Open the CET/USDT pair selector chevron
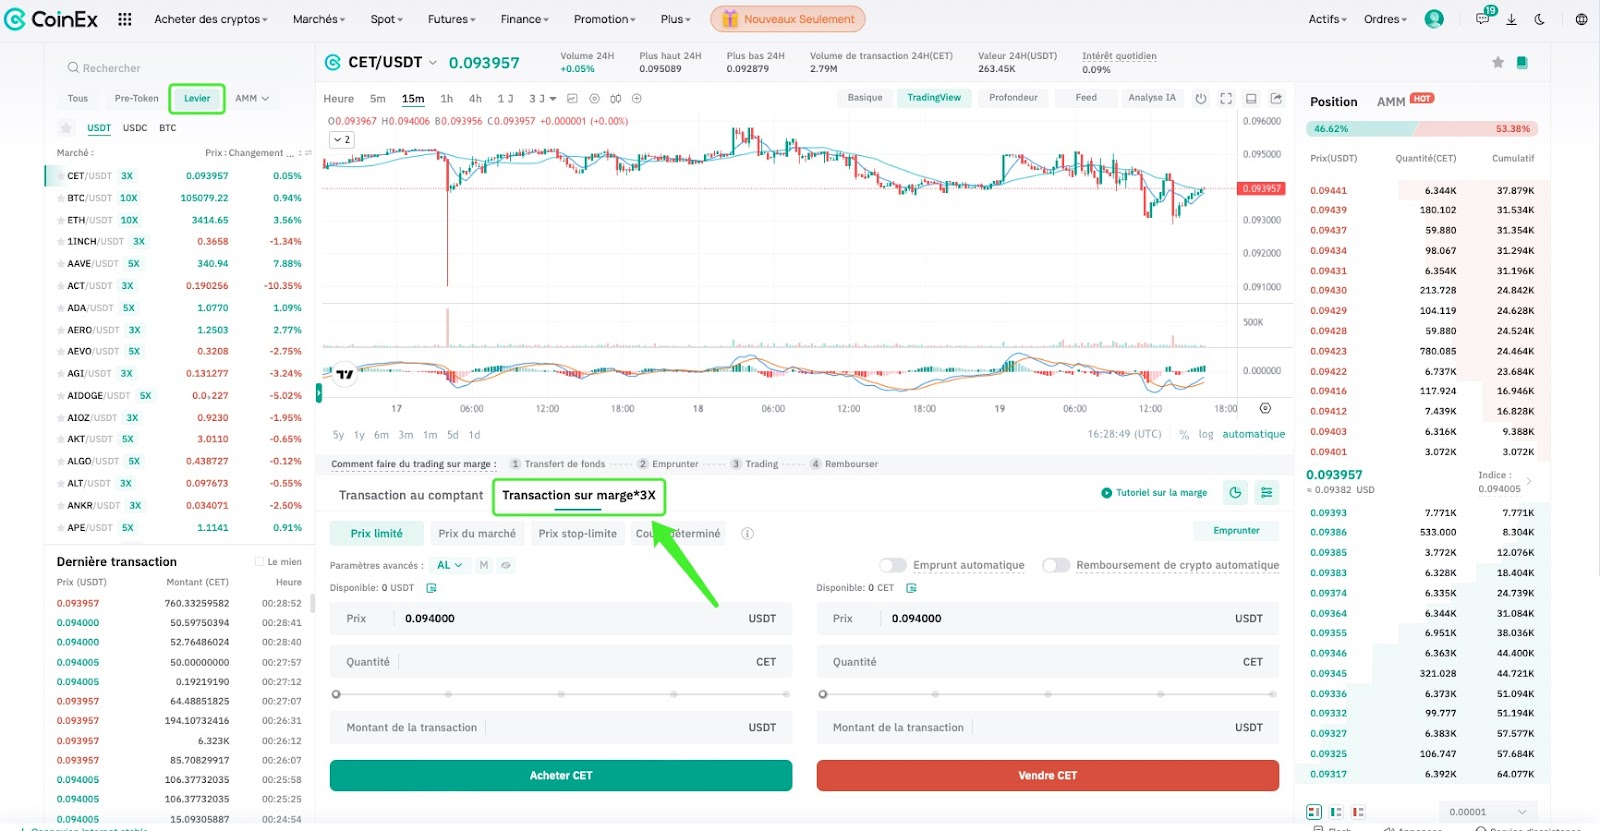The height and width of the screenshot is (831, 1600). point(432,62)
